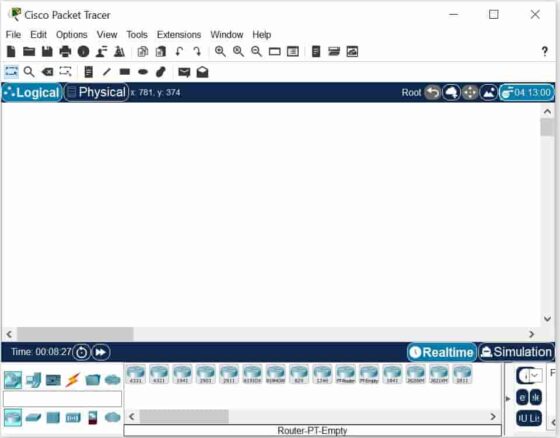This screenshot has width=560, height=438.
Task: Set Tiled Background image button
Action: [489, 93]
